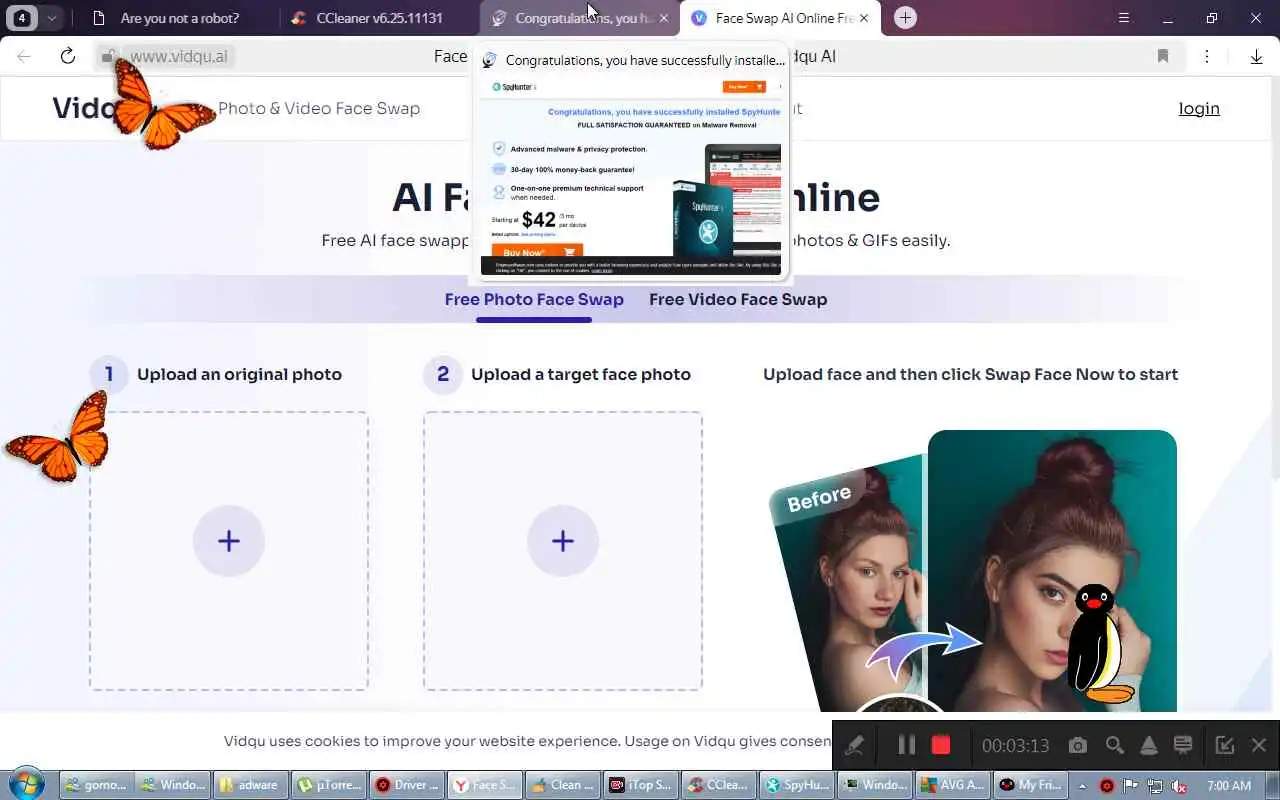Minimize the recorder bar with arrow icon
The width and height of the screenshot is (1280, 800).
pos(1224,745)
